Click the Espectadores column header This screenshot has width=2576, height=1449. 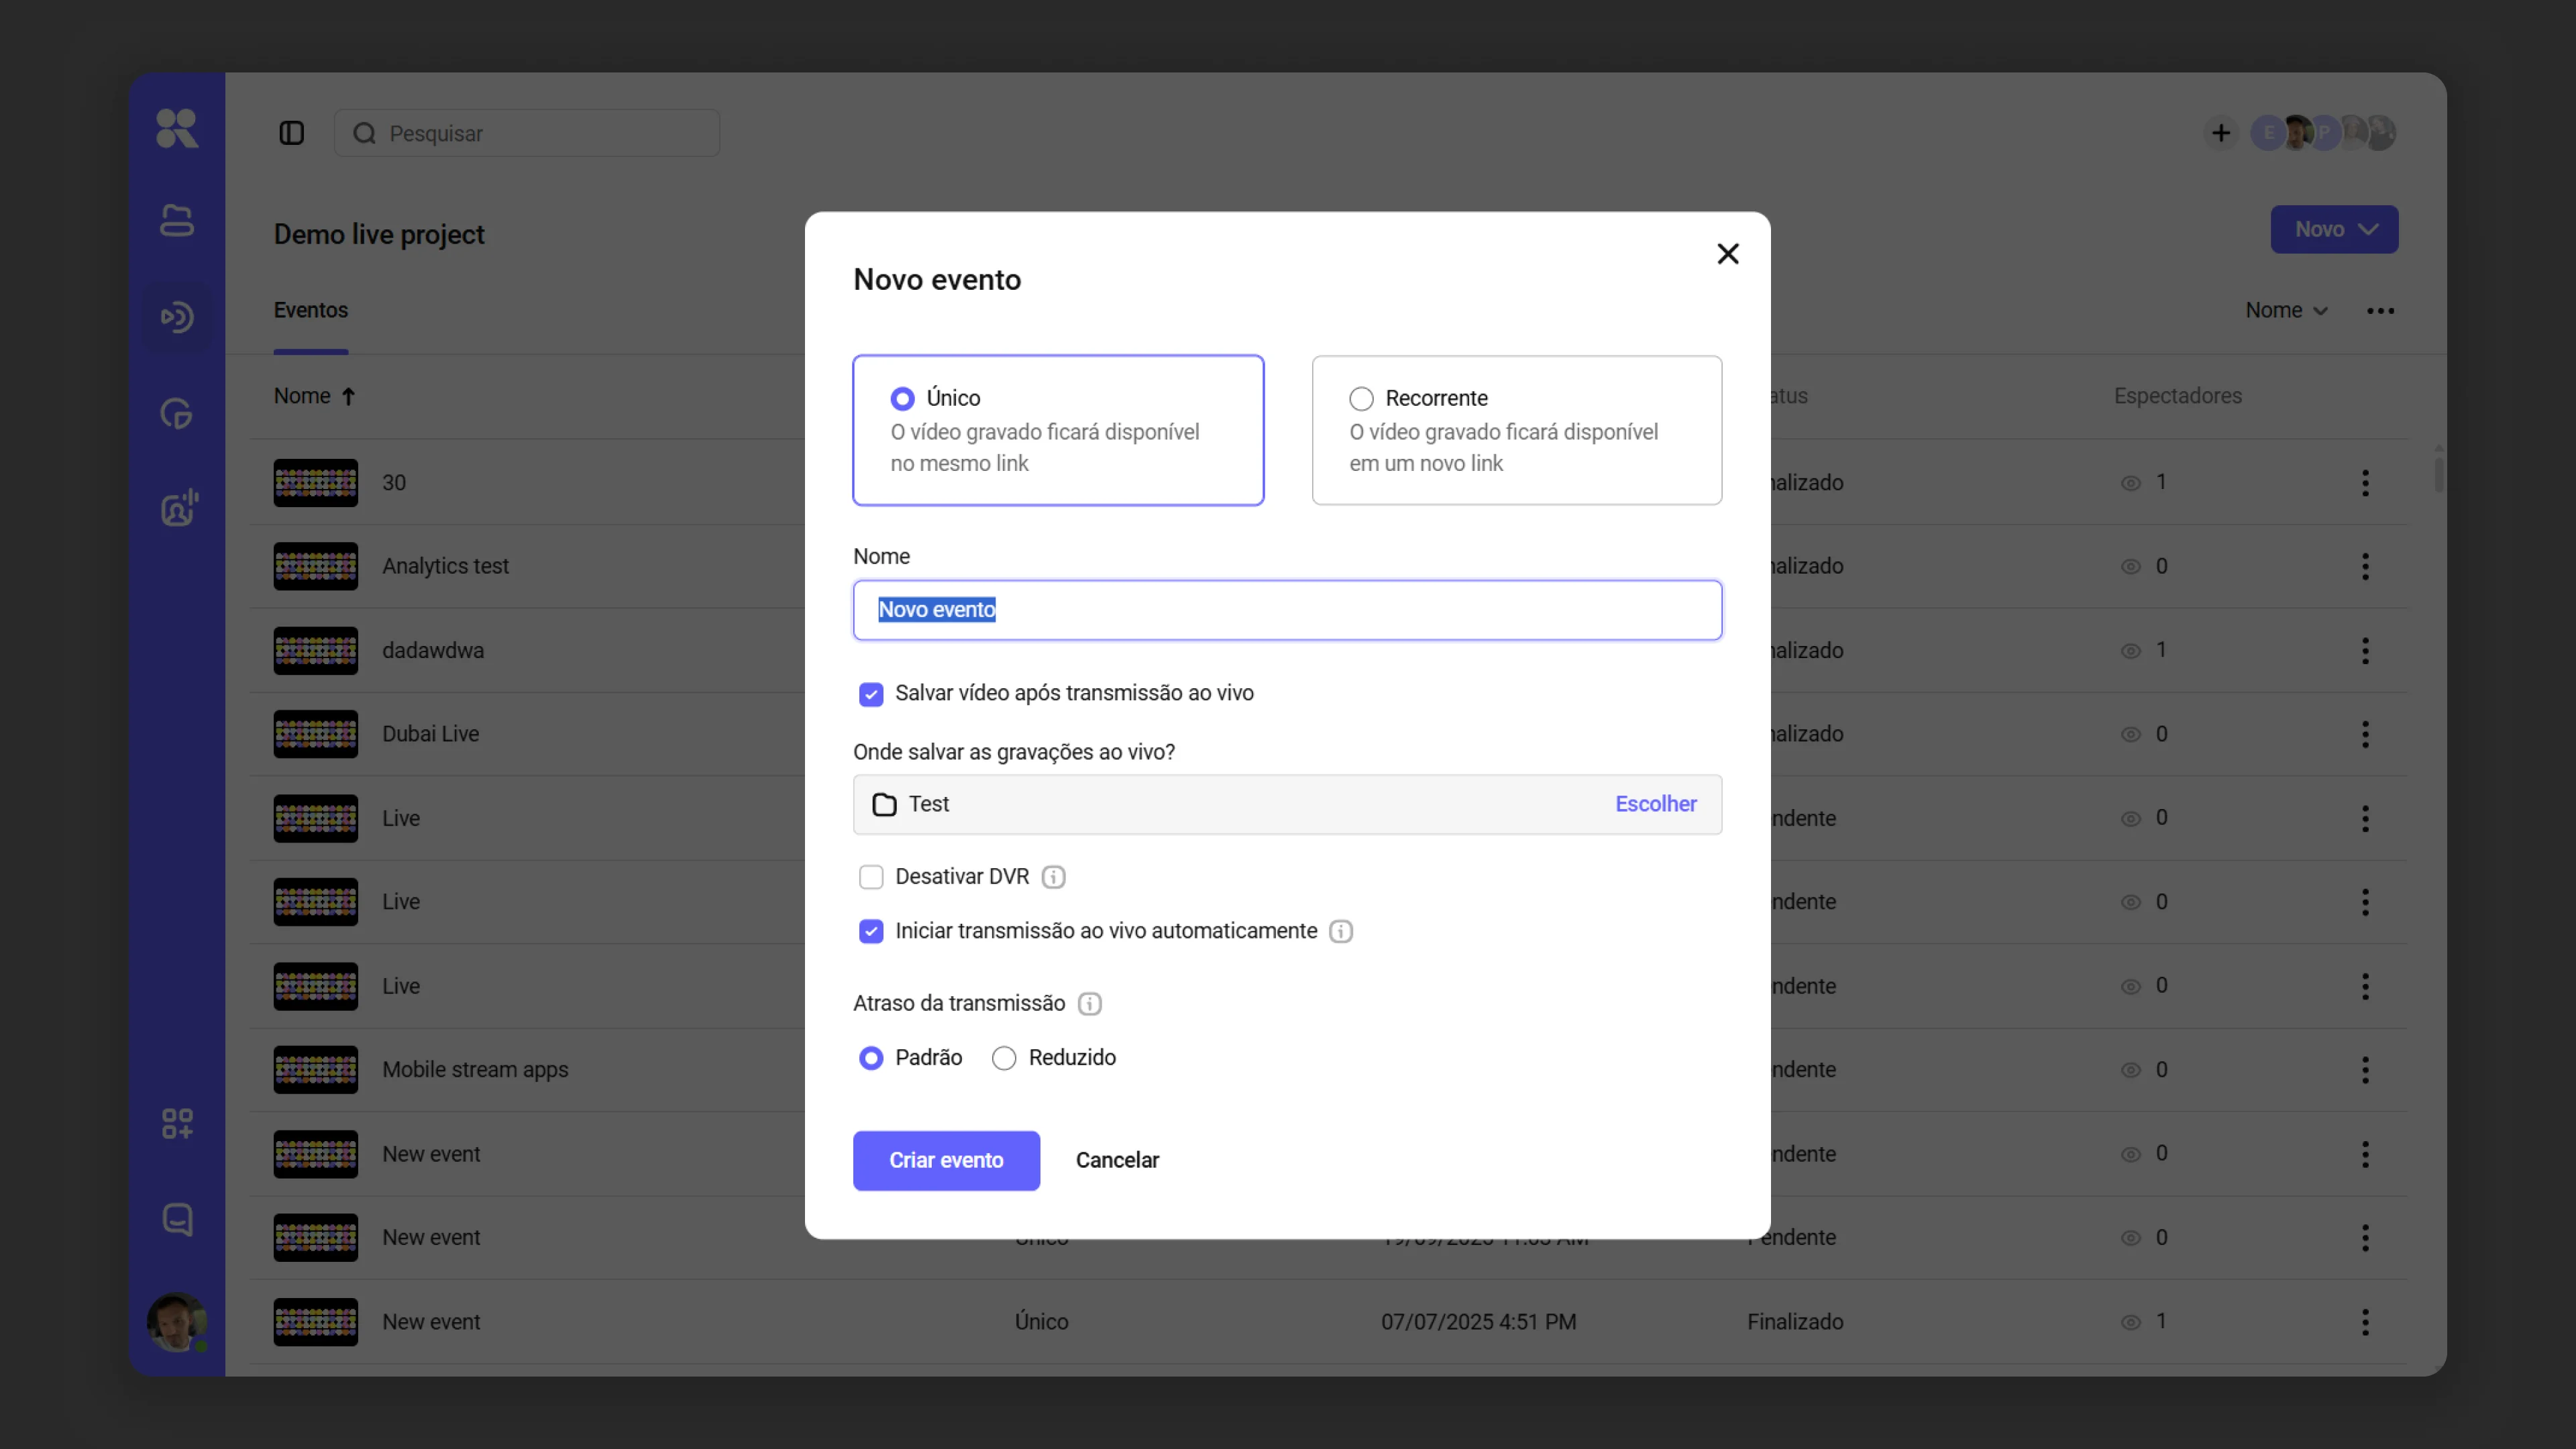pyautogui.click(x=2177, y=396)
